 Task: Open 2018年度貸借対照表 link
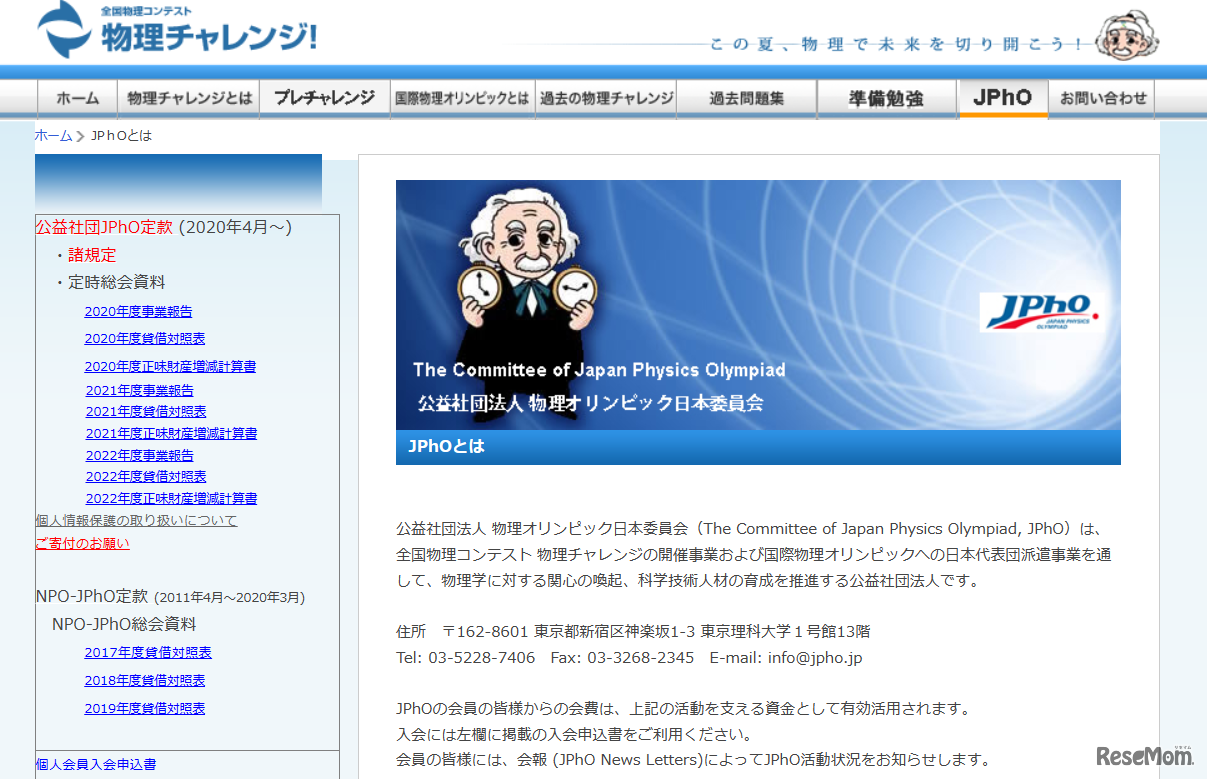click(x=145, y=680)
